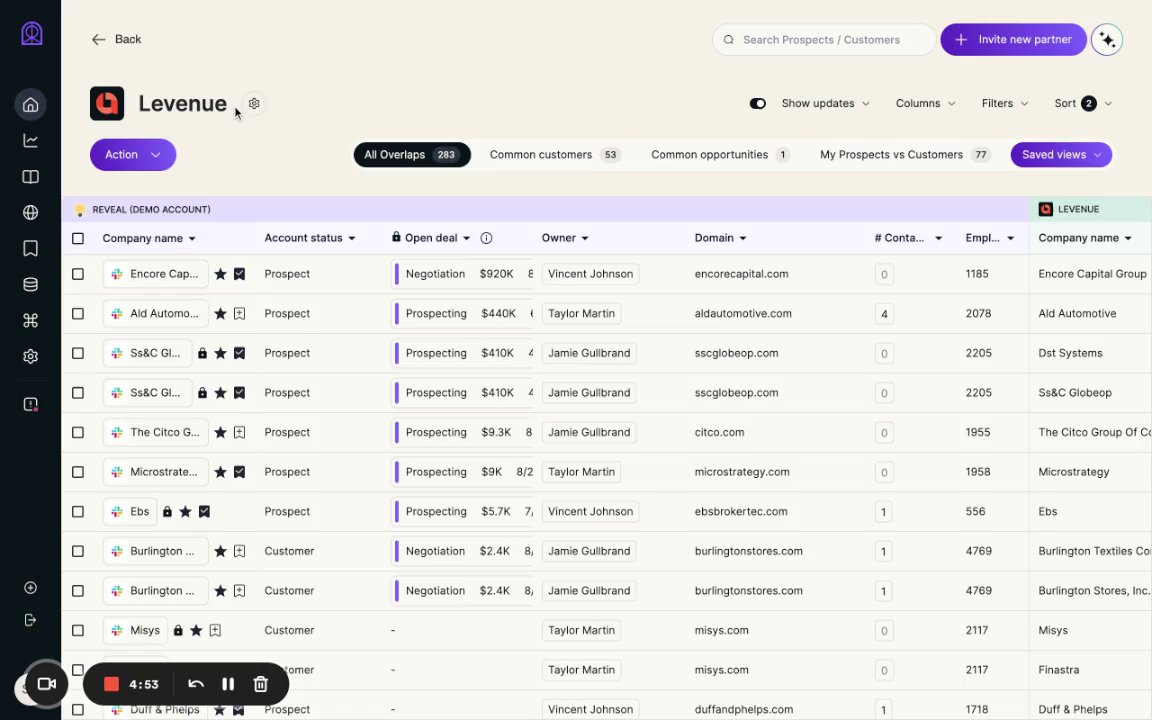
Task: Click the encorecapital.com domain cell
Action: click(x=741, y=274)
